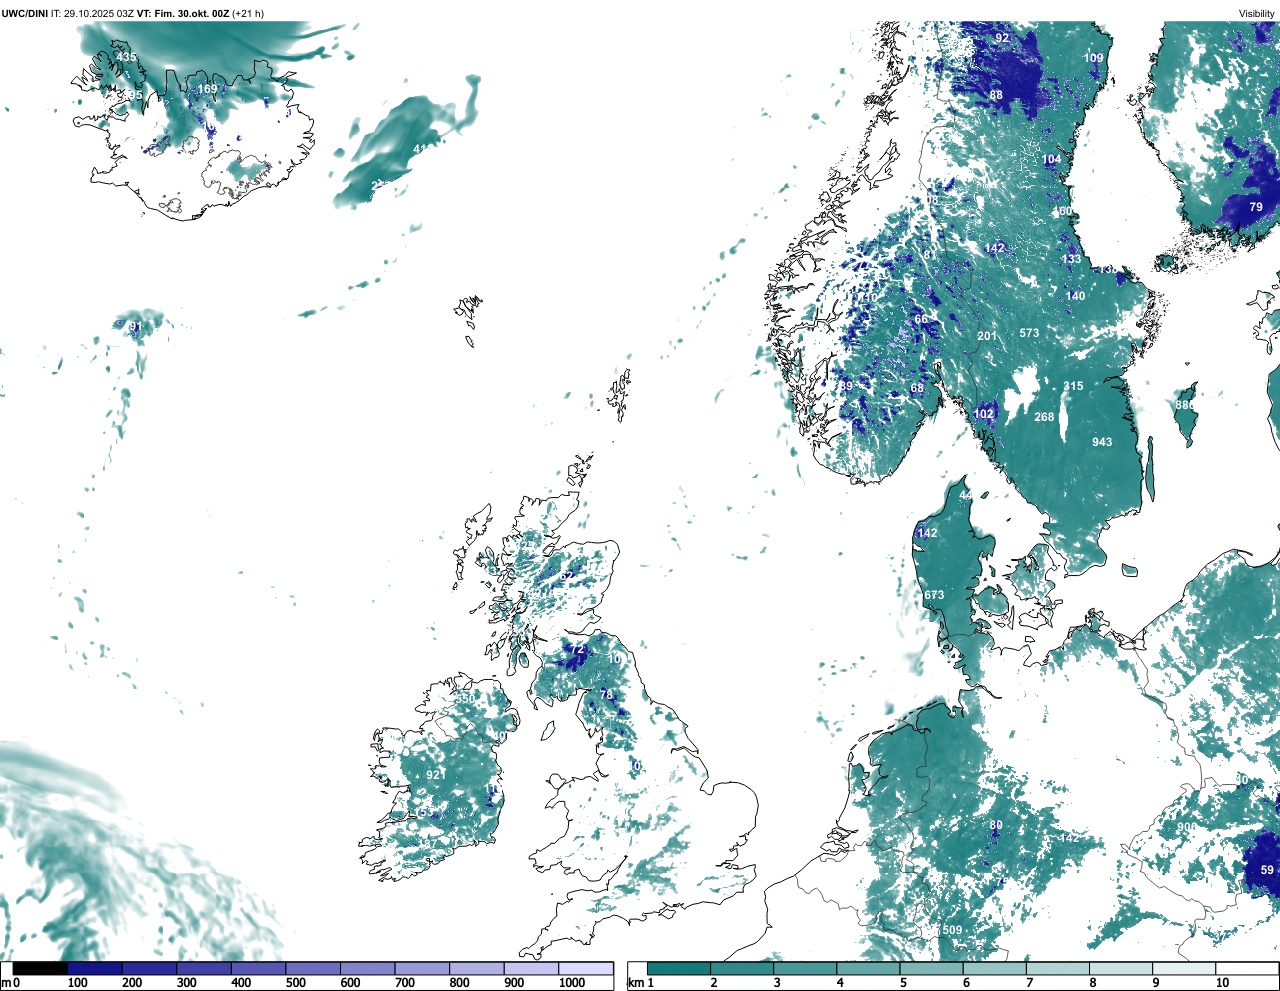Viewport: 1280px width, 991px height.
Task: Click the km unit label in legend
Action: [635, 983]
